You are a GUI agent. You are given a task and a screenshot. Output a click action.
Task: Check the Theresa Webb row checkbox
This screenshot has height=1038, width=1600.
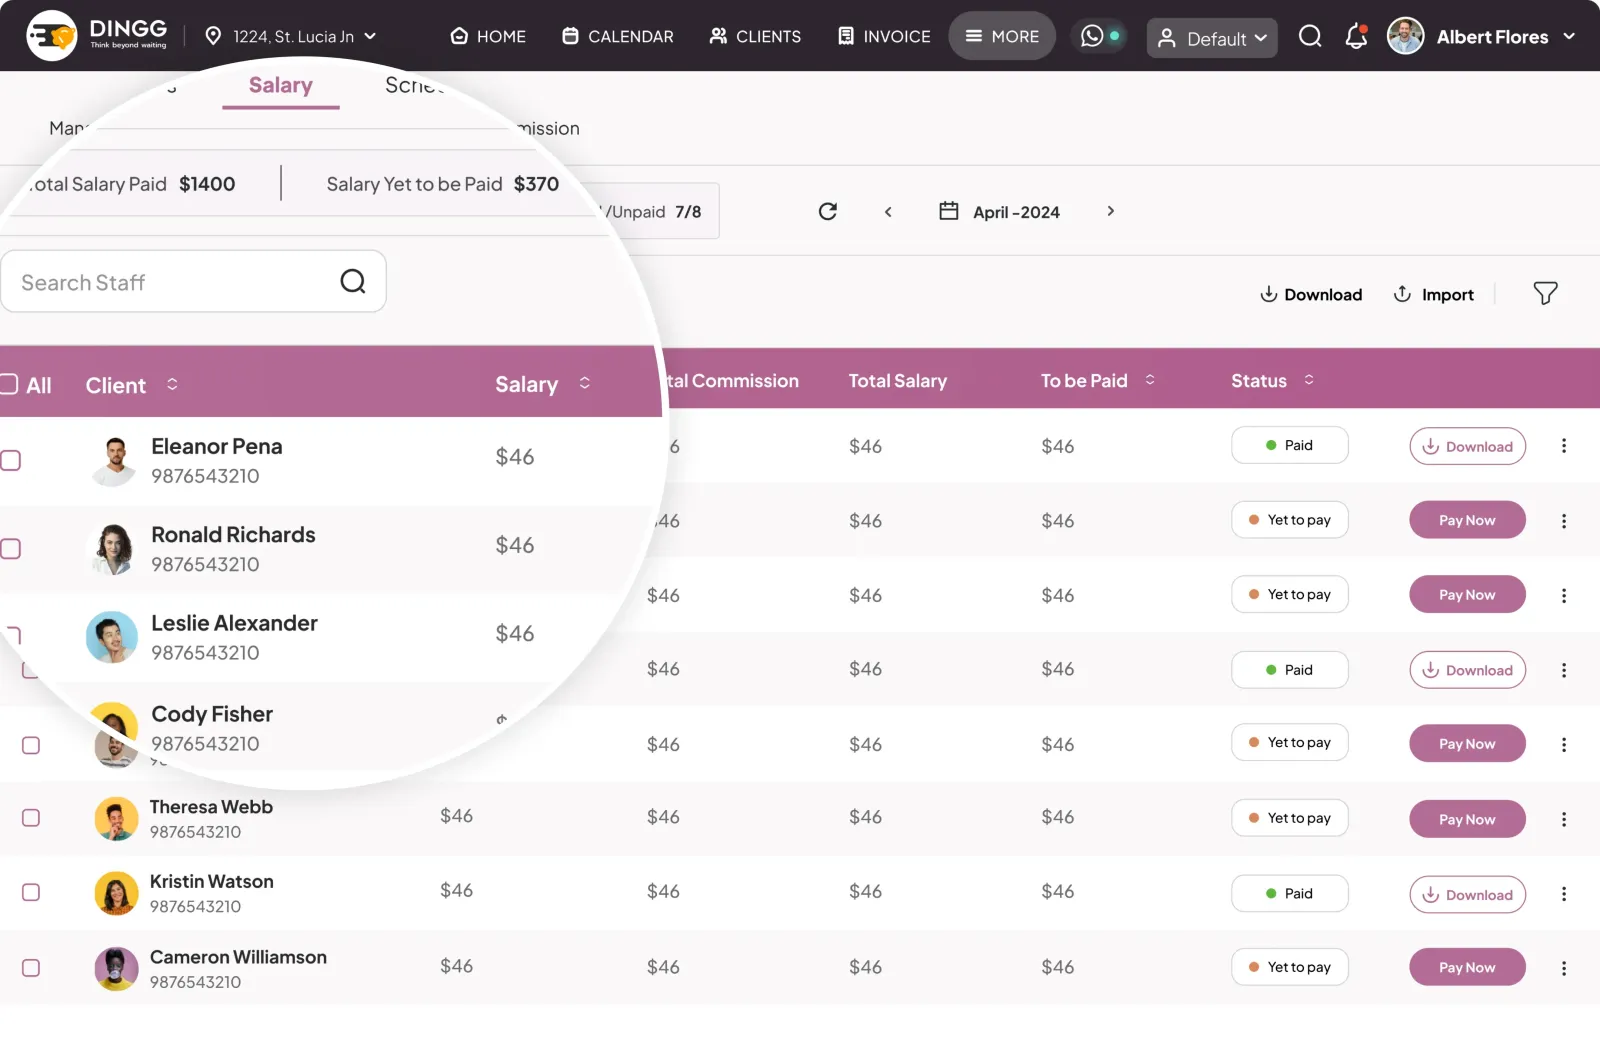coord(31,818)
